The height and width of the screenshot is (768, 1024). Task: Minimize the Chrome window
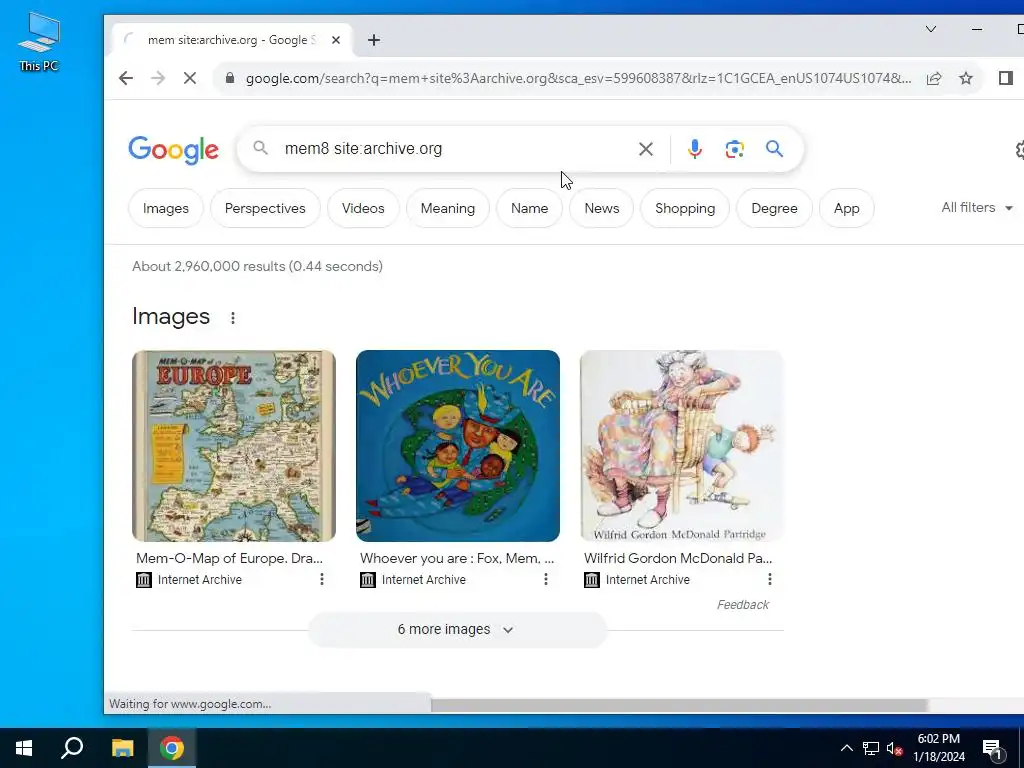977,29
